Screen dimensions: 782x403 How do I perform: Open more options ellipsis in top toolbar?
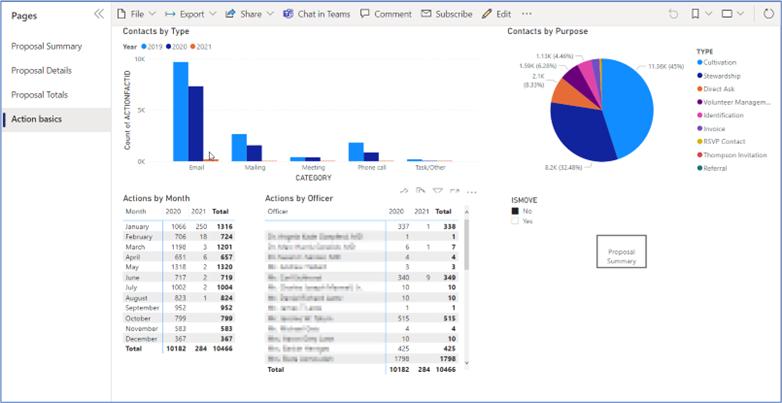527,14
